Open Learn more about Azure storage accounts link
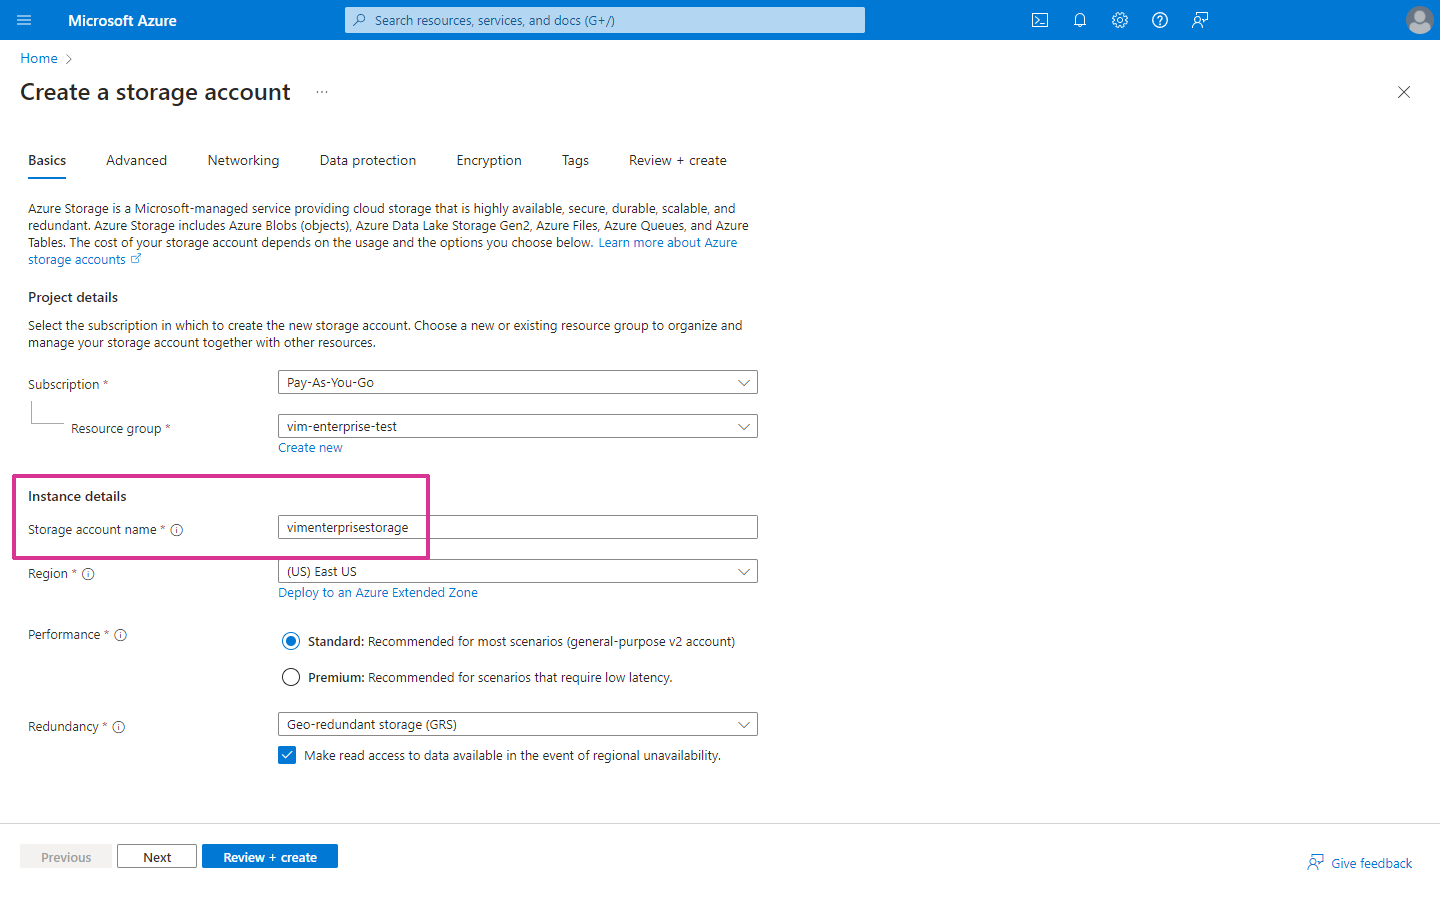 667,242
